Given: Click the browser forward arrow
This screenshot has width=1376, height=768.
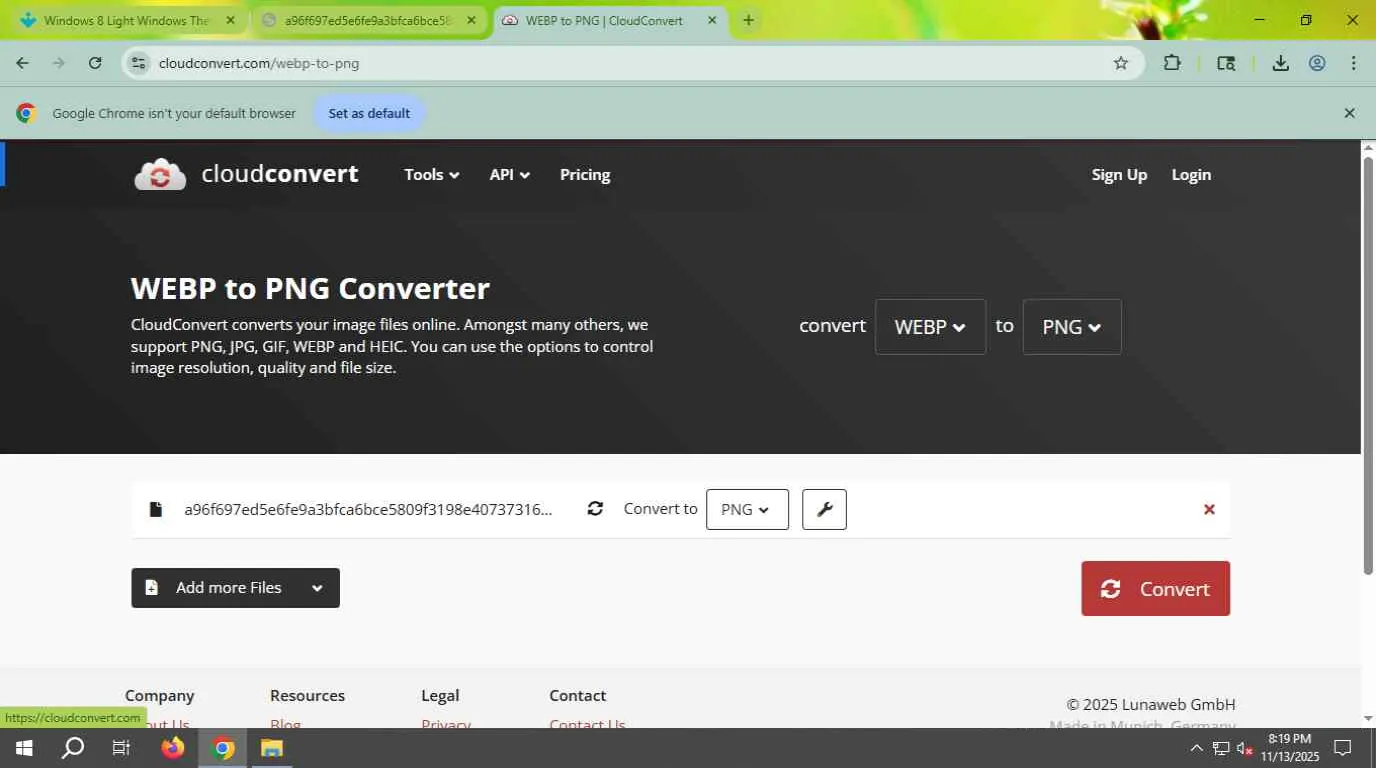Looking at the screenshot, I should coord(58,63).
